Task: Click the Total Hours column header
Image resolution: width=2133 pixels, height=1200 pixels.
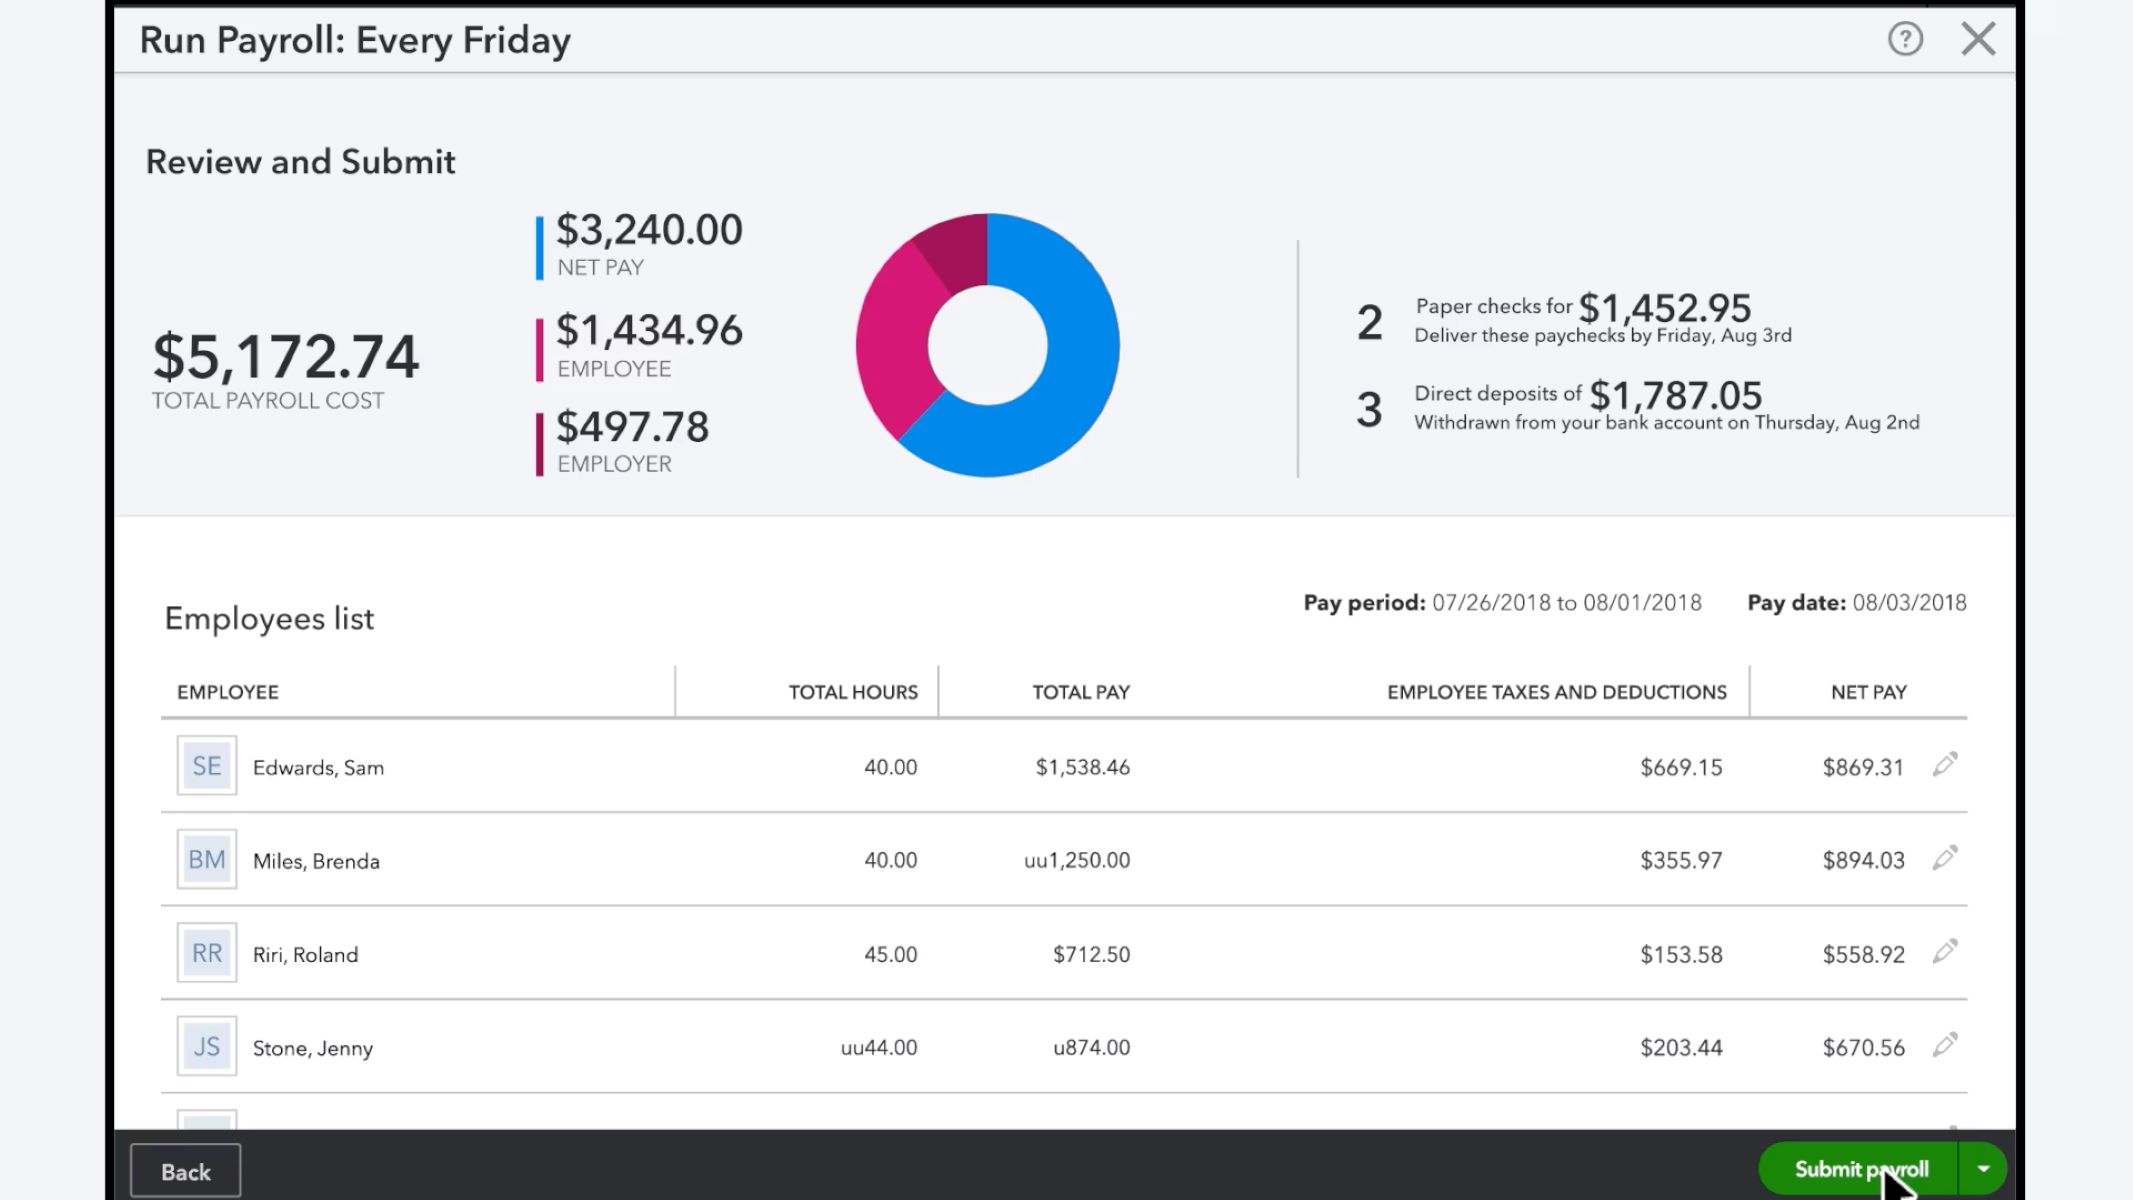Action: pyautogui.click(x=852, y=692)
